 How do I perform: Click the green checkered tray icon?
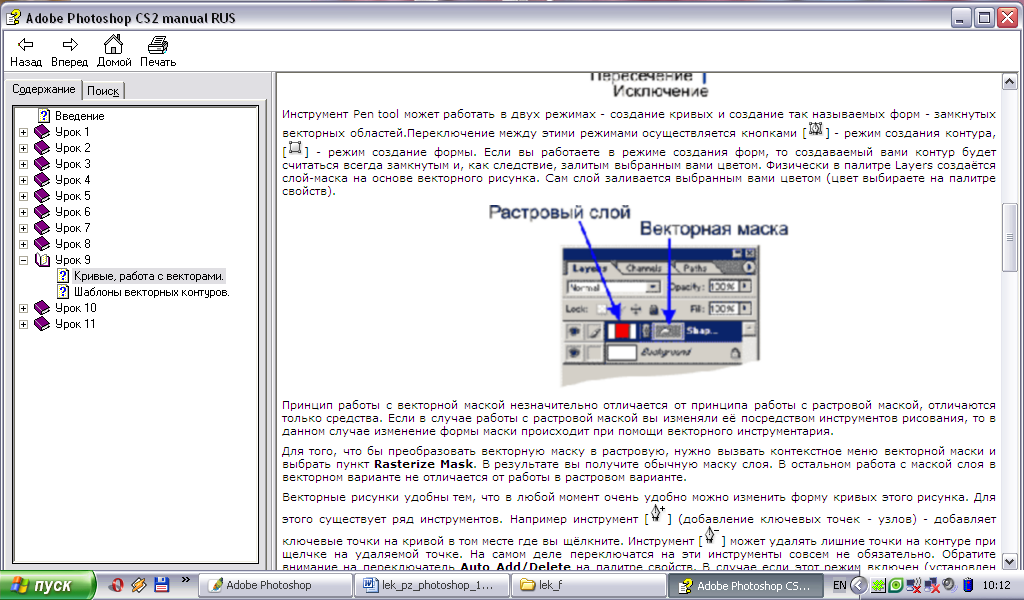point(878,585)
